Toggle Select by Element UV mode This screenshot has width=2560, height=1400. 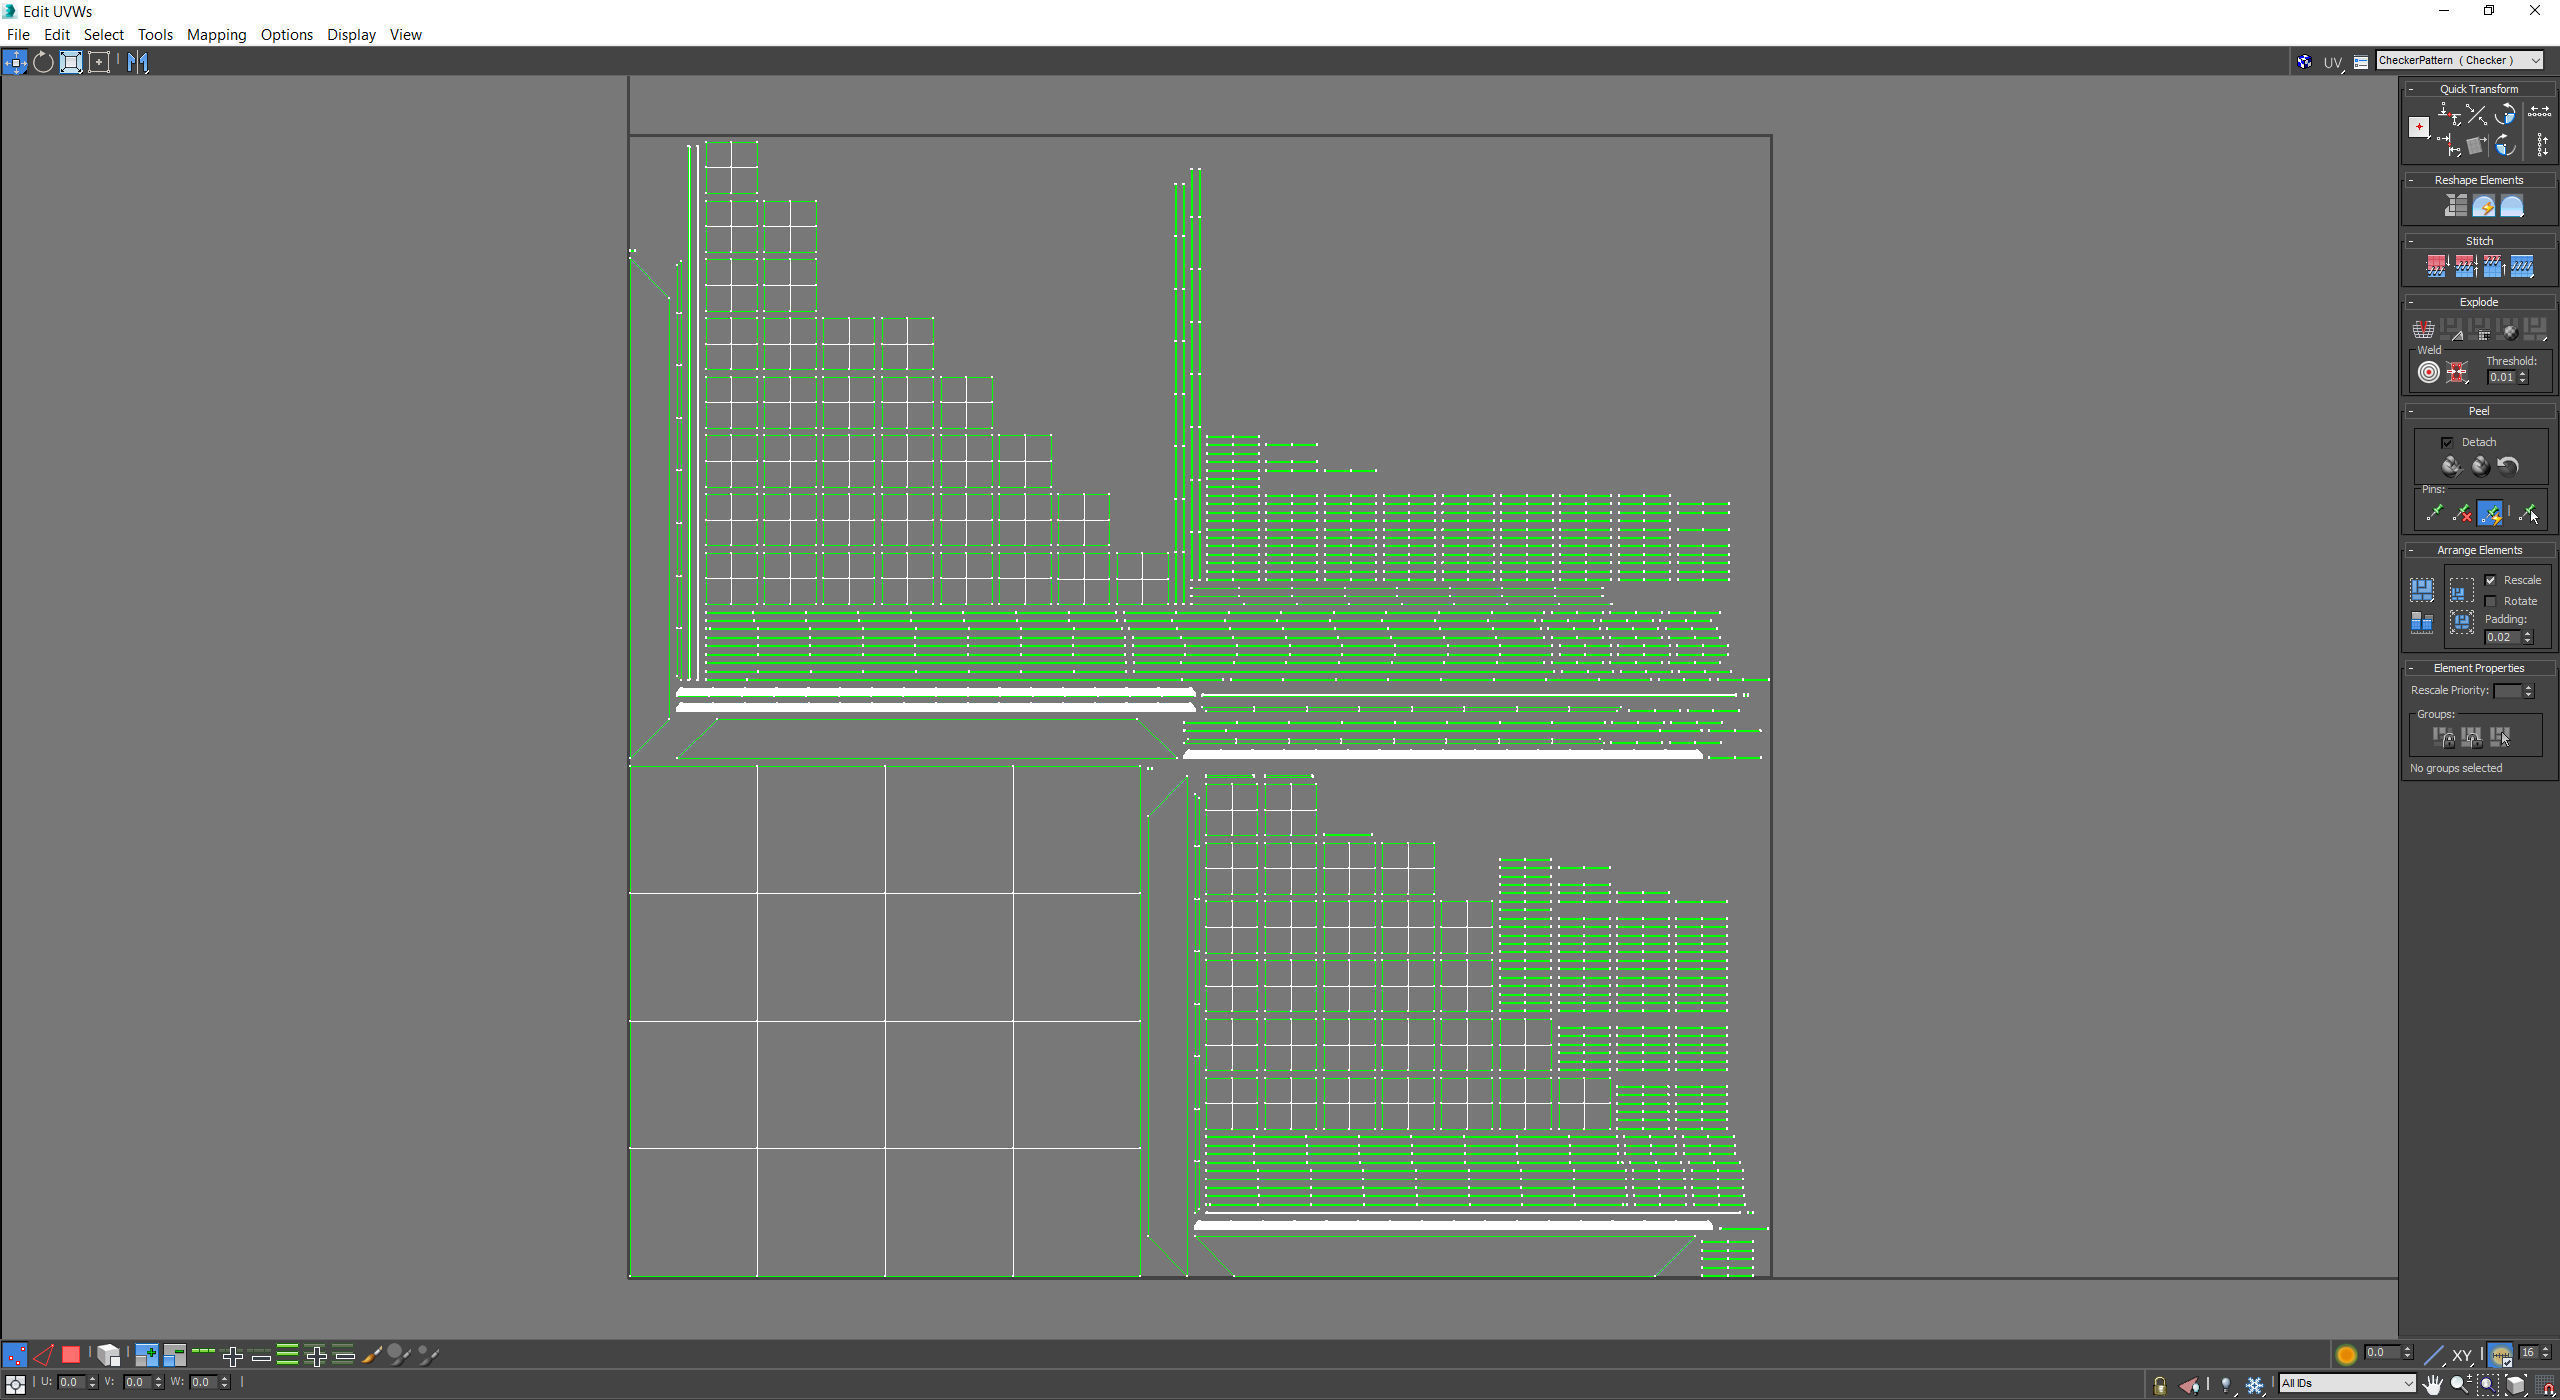pyautogui.click(x=108, y=1355)
